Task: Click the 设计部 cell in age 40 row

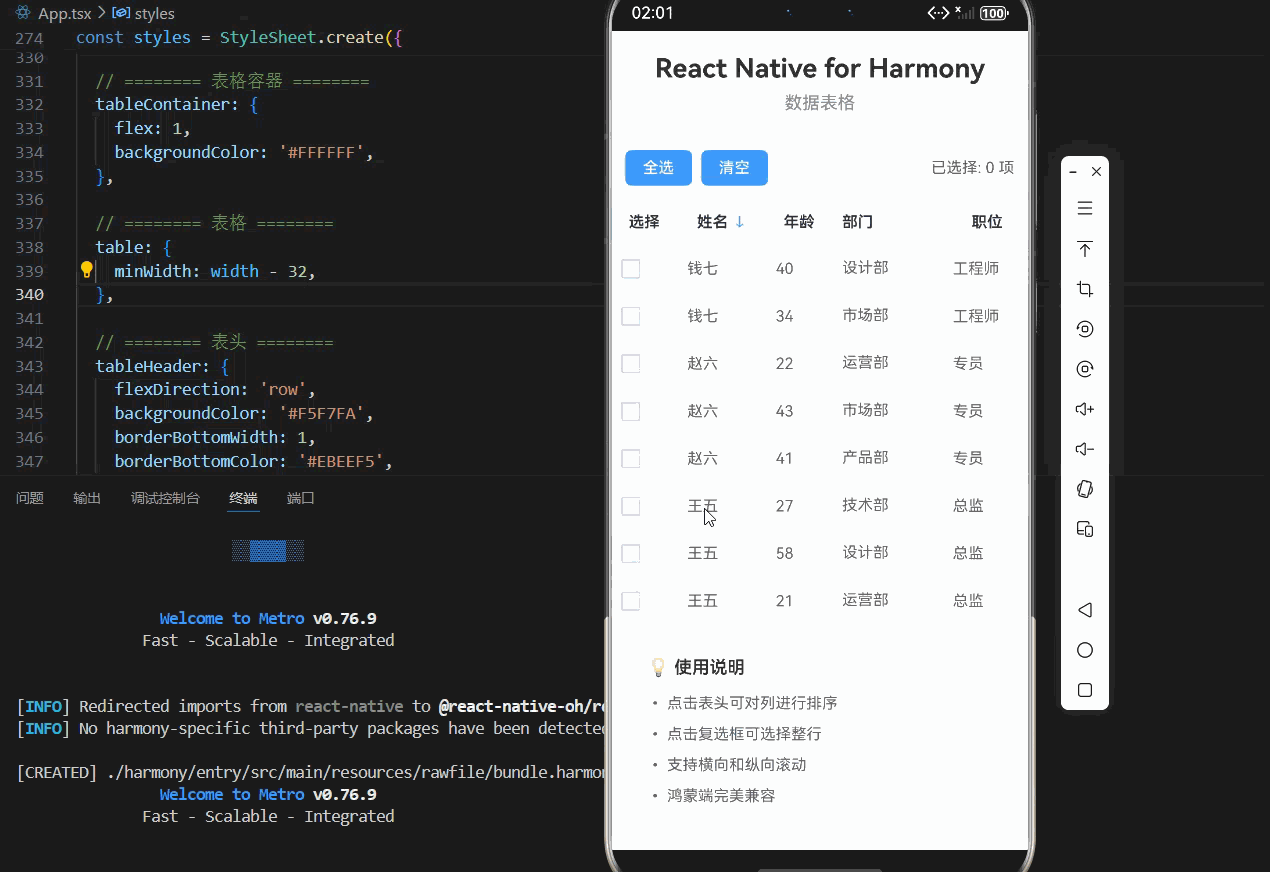Action: pyautogui.click(x=865, y=268)
